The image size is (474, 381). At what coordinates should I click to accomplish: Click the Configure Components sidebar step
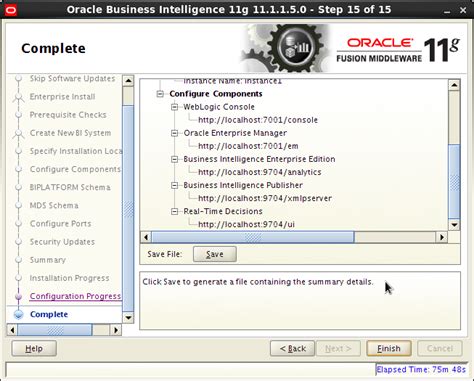75,169
